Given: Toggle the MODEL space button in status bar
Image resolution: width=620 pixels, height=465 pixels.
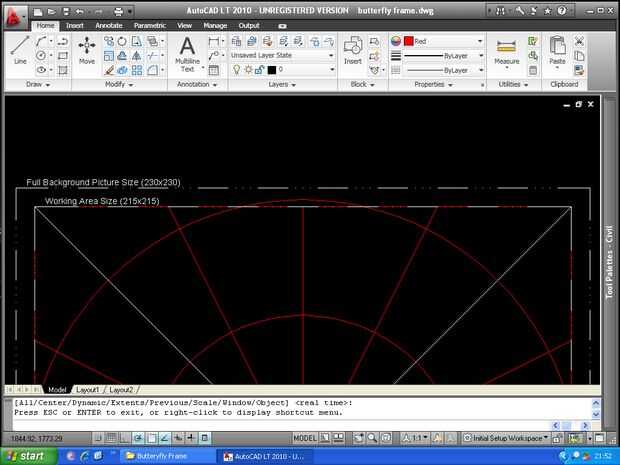Looking at the screenshot, I should [x=305, y=438].
